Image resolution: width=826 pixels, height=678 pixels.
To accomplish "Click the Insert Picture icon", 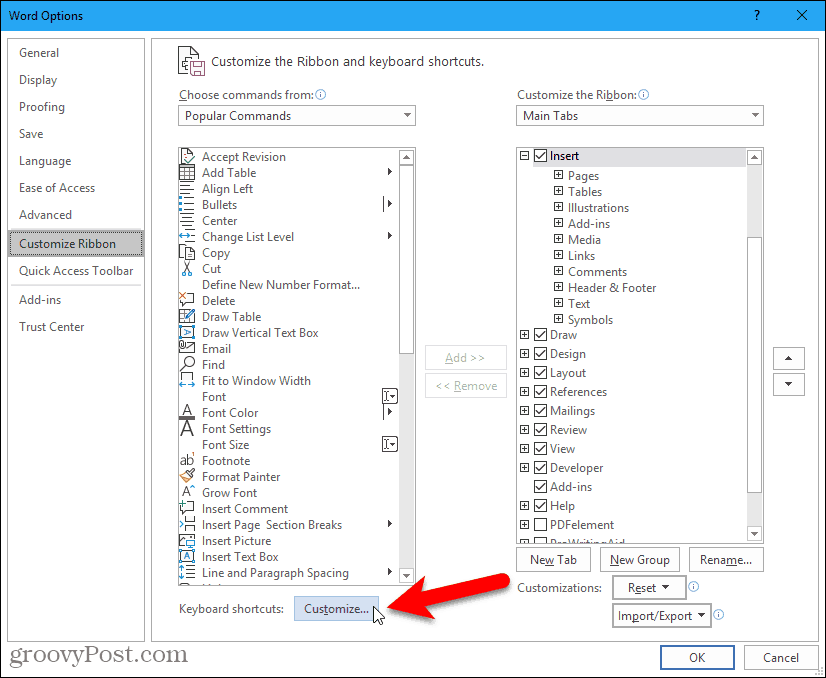I will point(187,541).
